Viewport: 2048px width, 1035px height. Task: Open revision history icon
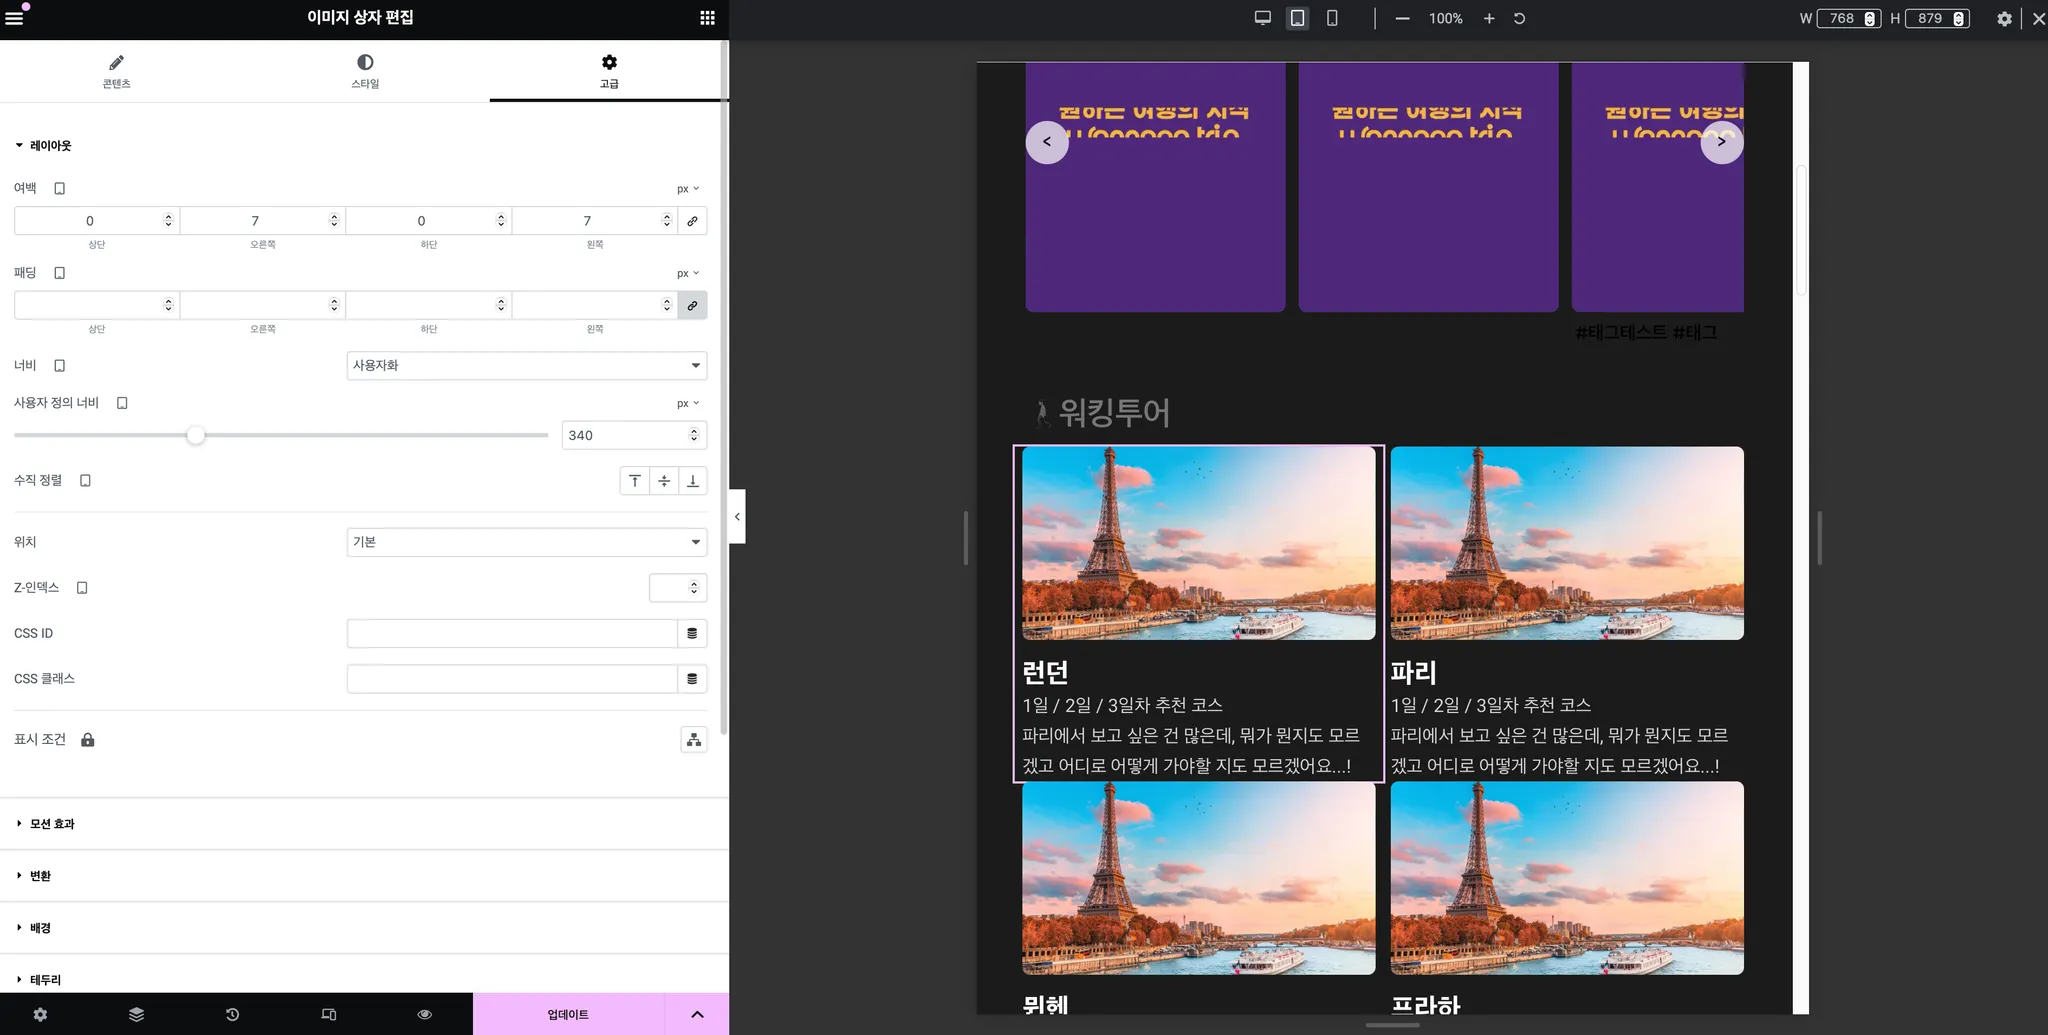[x=232, y=1014]
